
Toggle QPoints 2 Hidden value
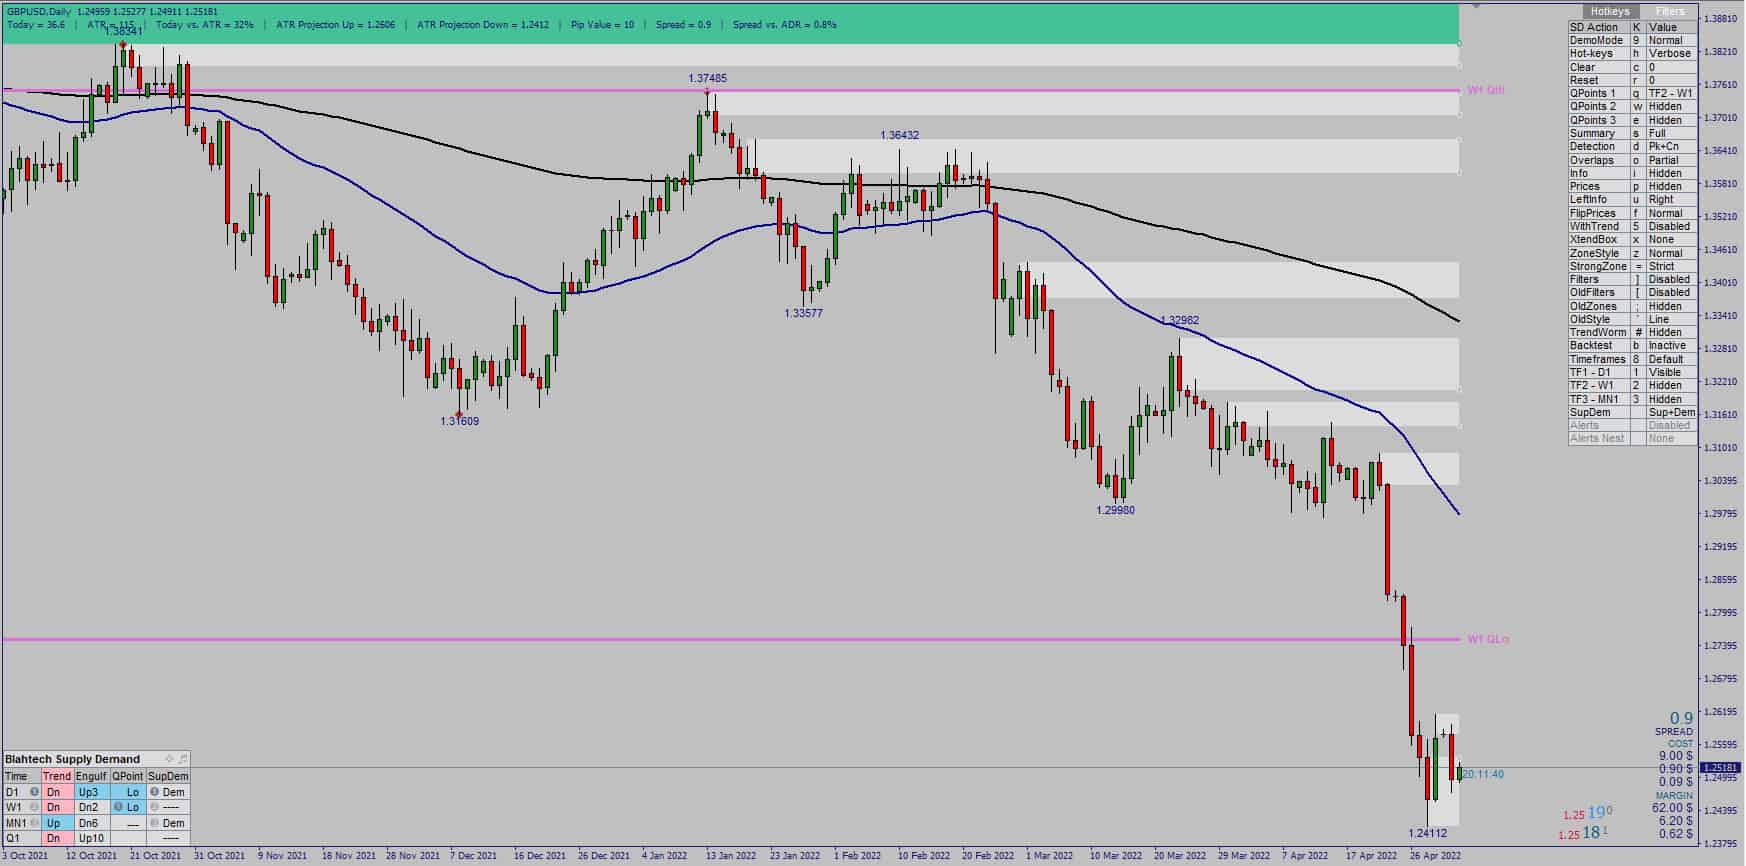pyautogui.click(x=1672, y=106)
